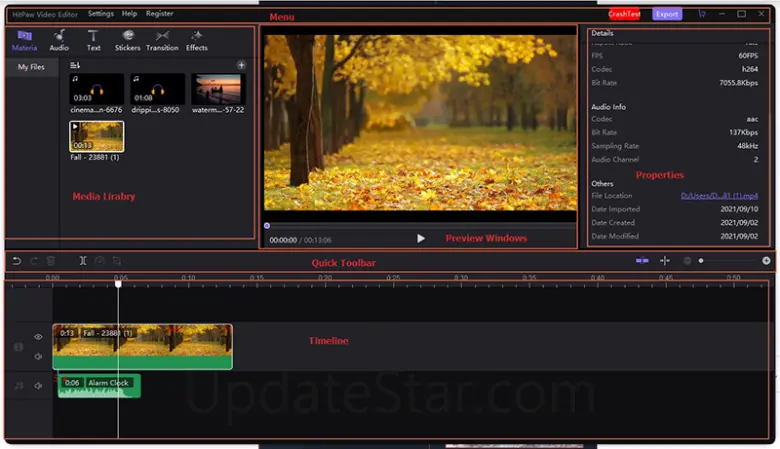Open the Transition panel
This screenshot has width=780, height=449.
tap(162, 40)
